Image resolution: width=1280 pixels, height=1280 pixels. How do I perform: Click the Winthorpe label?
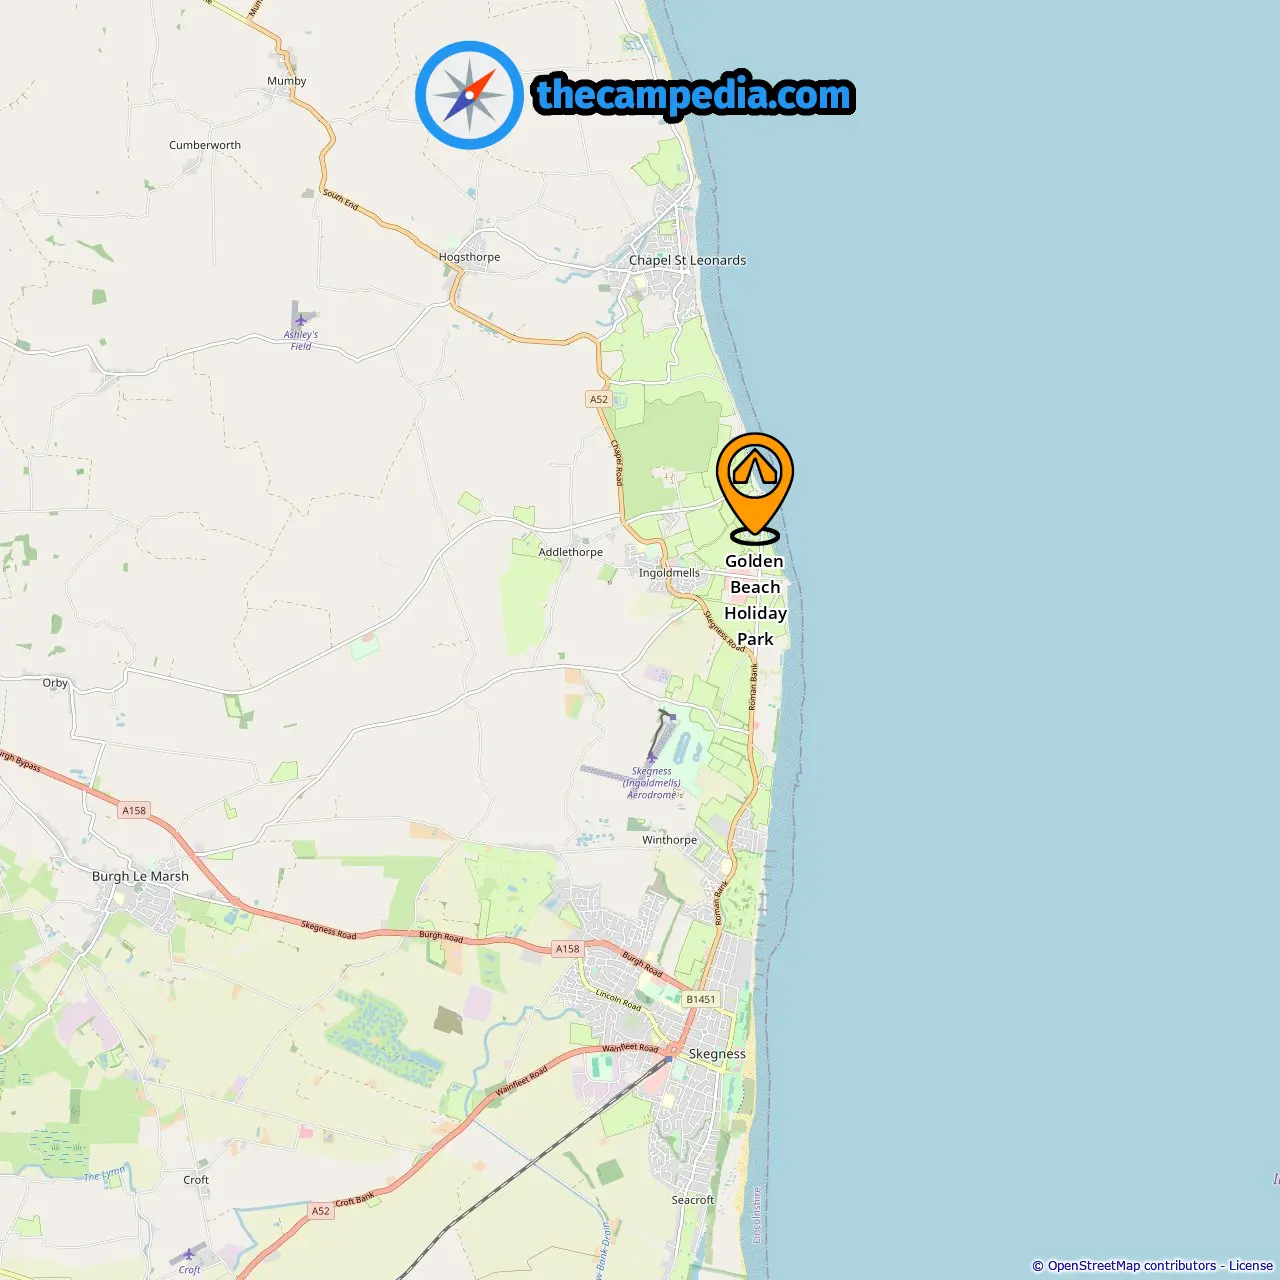click(669, 840)
